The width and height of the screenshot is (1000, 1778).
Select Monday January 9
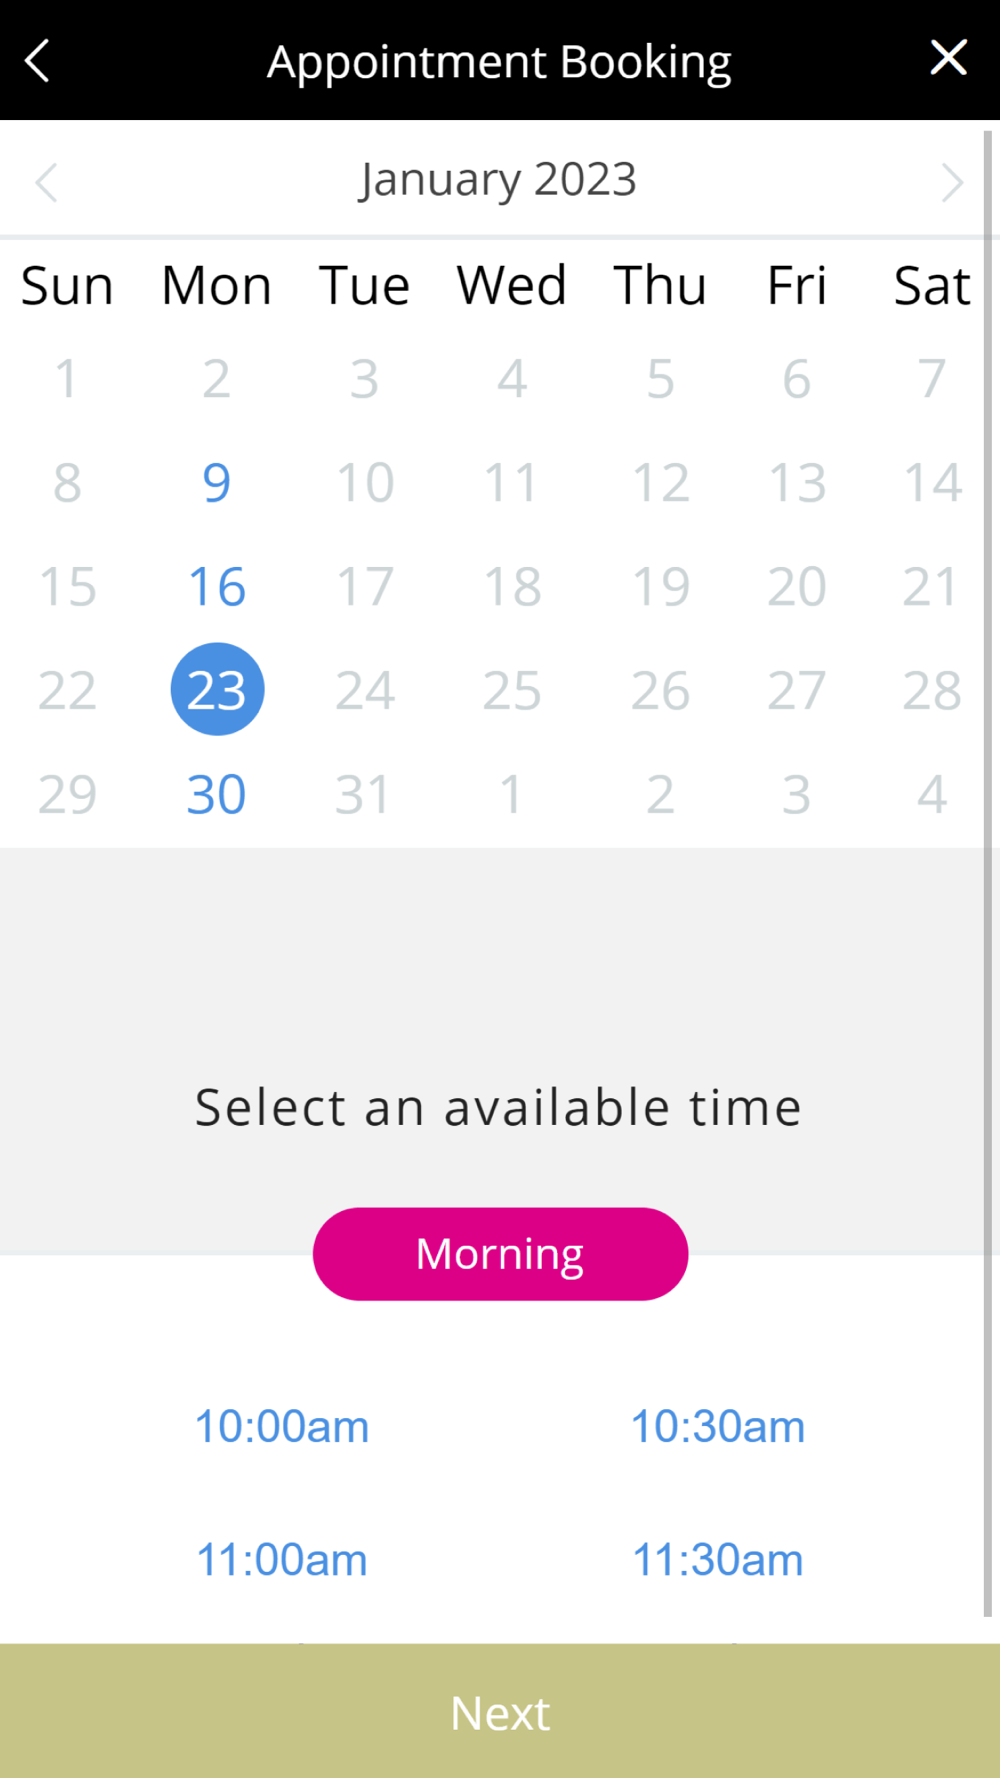[x=216, y=483]
